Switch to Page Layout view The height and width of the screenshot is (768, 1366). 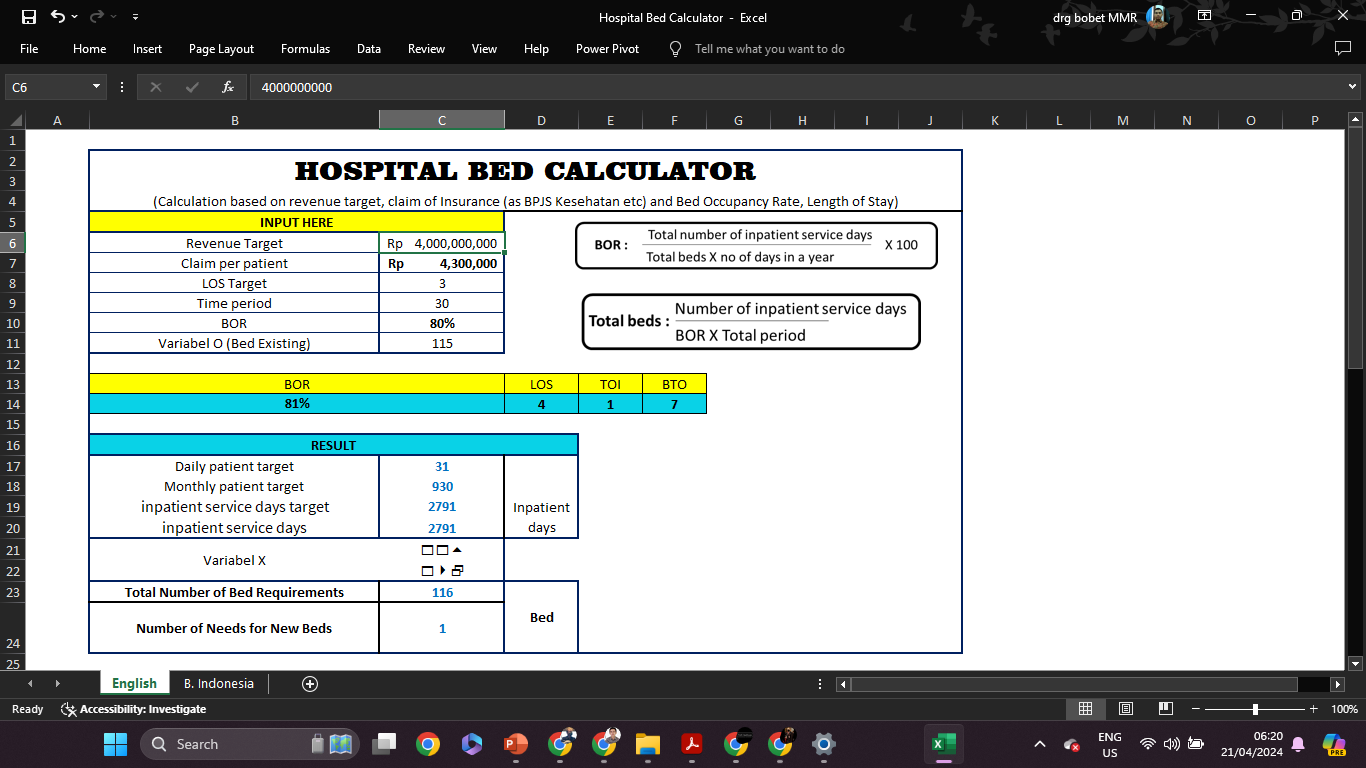pos(1125,709)
